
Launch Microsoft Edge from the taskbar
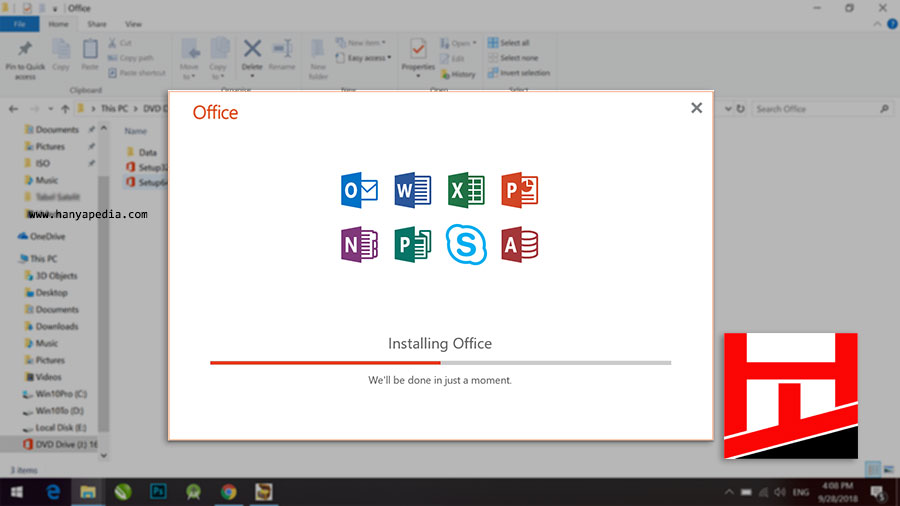point(53,492)
